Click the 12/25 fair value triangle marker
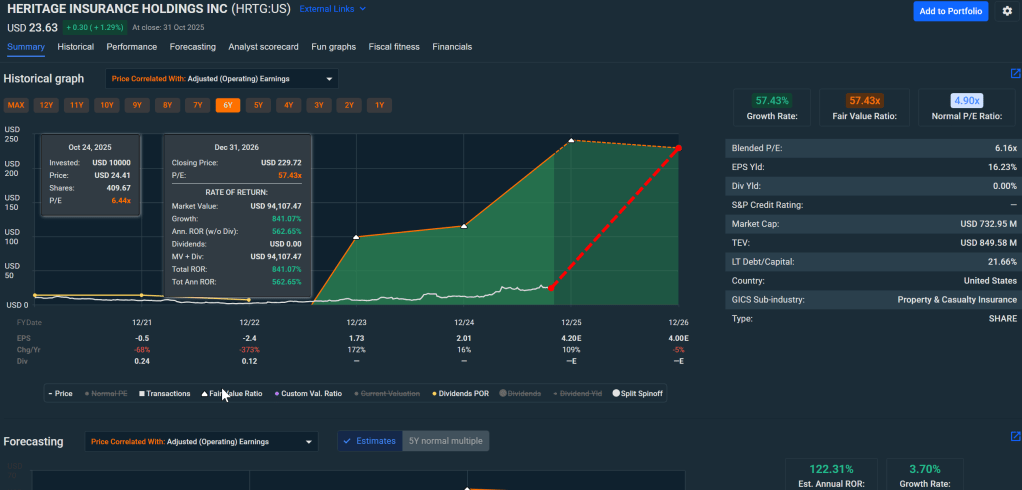 point(571,141)
